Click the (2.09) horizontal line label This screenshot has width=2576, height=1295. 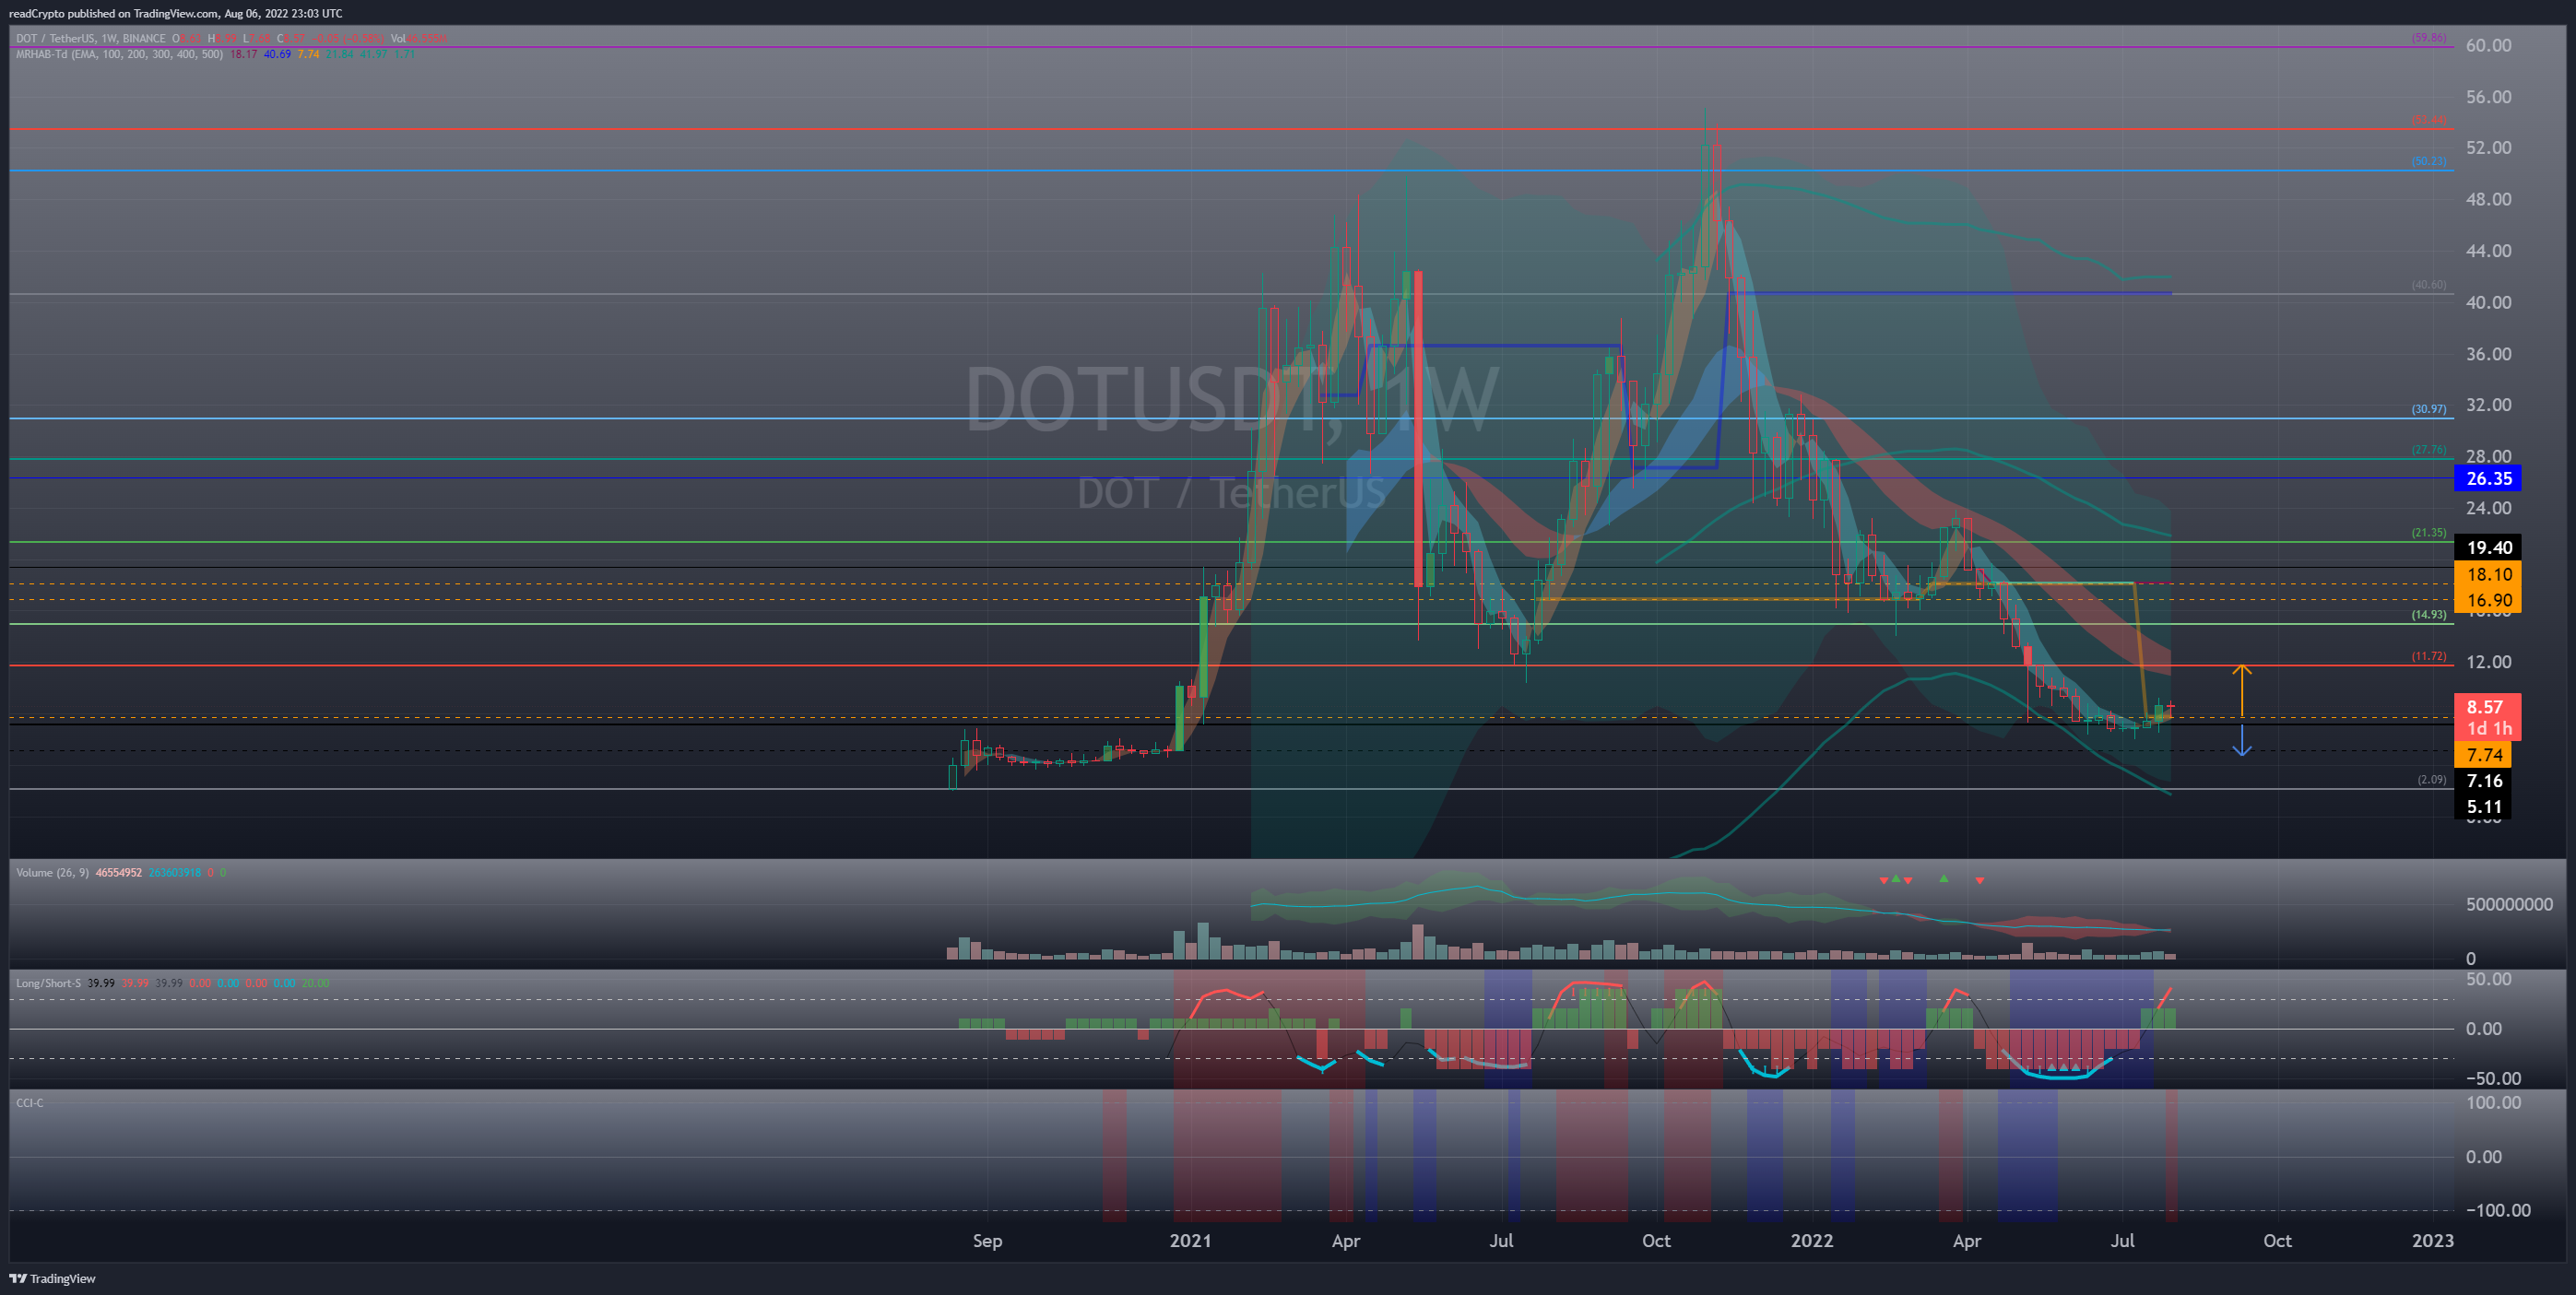tap(2431, 780)
